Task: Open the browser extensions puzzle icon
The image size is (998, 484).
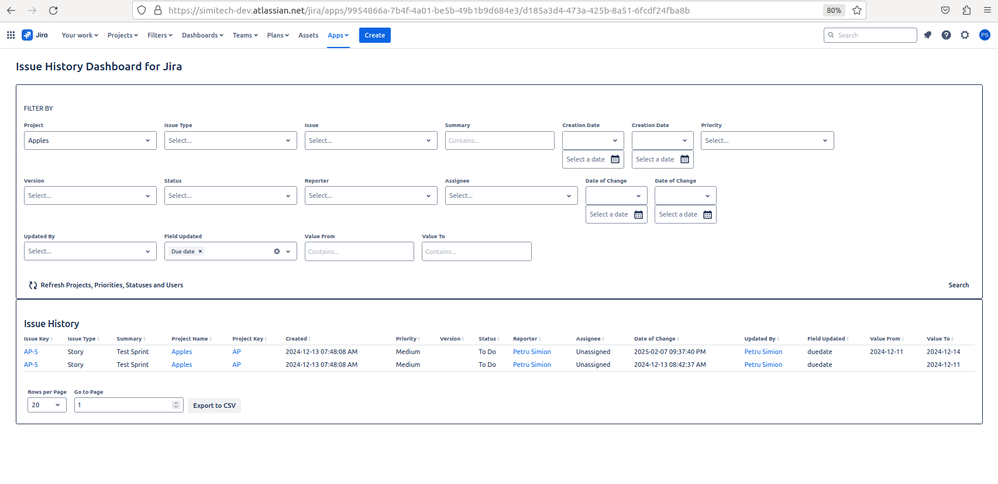Action: point(967,10)
